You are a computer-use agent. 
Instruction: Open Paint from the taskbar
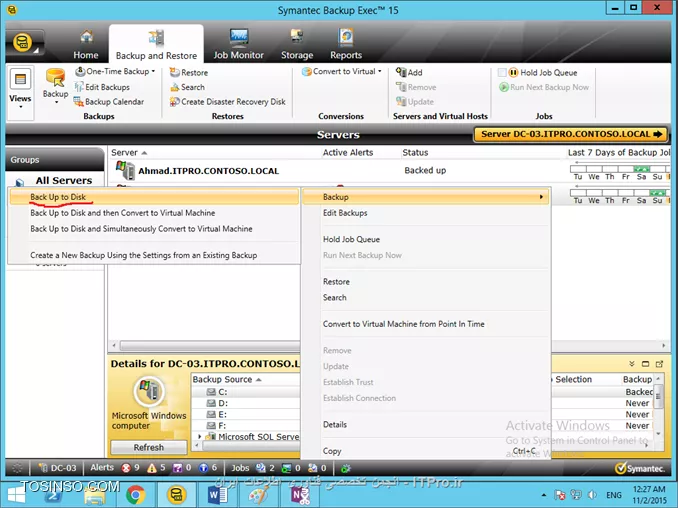tap(259, 495)
